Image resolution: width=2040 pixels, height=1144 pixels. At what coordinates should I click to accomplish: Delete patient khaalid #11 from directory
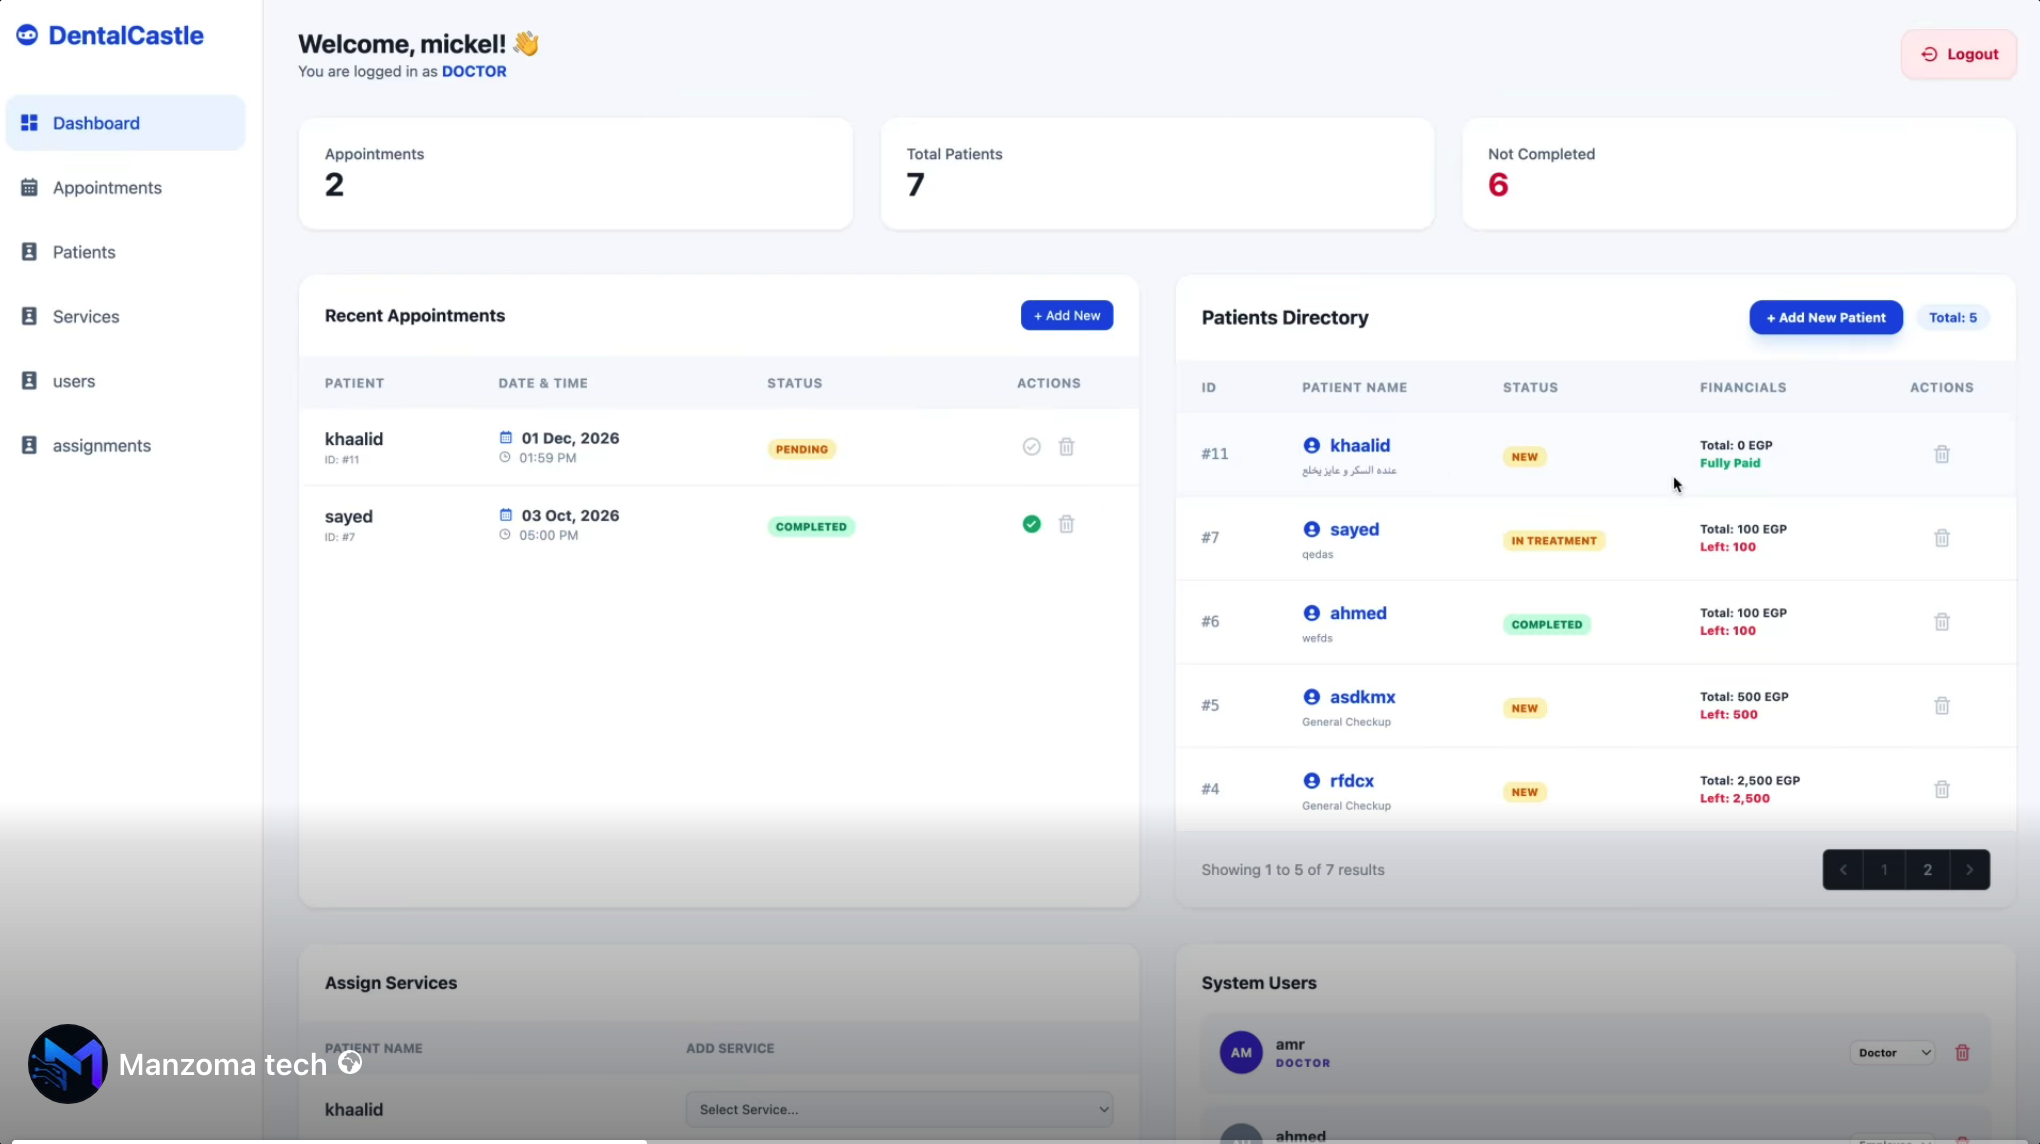pos(1941,454)
